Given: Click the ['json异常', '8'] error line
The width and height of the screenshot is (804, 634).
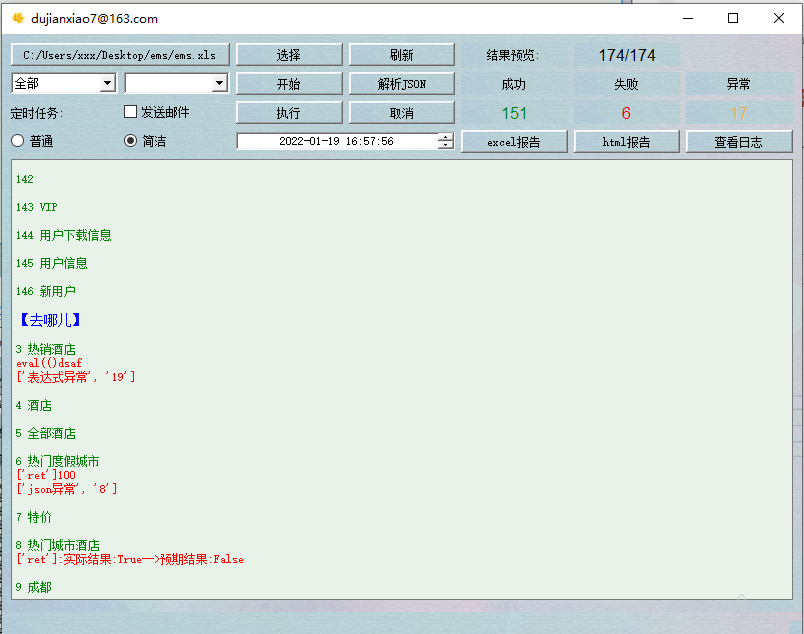Looking at the screenshot, I should tap(67, 489).
